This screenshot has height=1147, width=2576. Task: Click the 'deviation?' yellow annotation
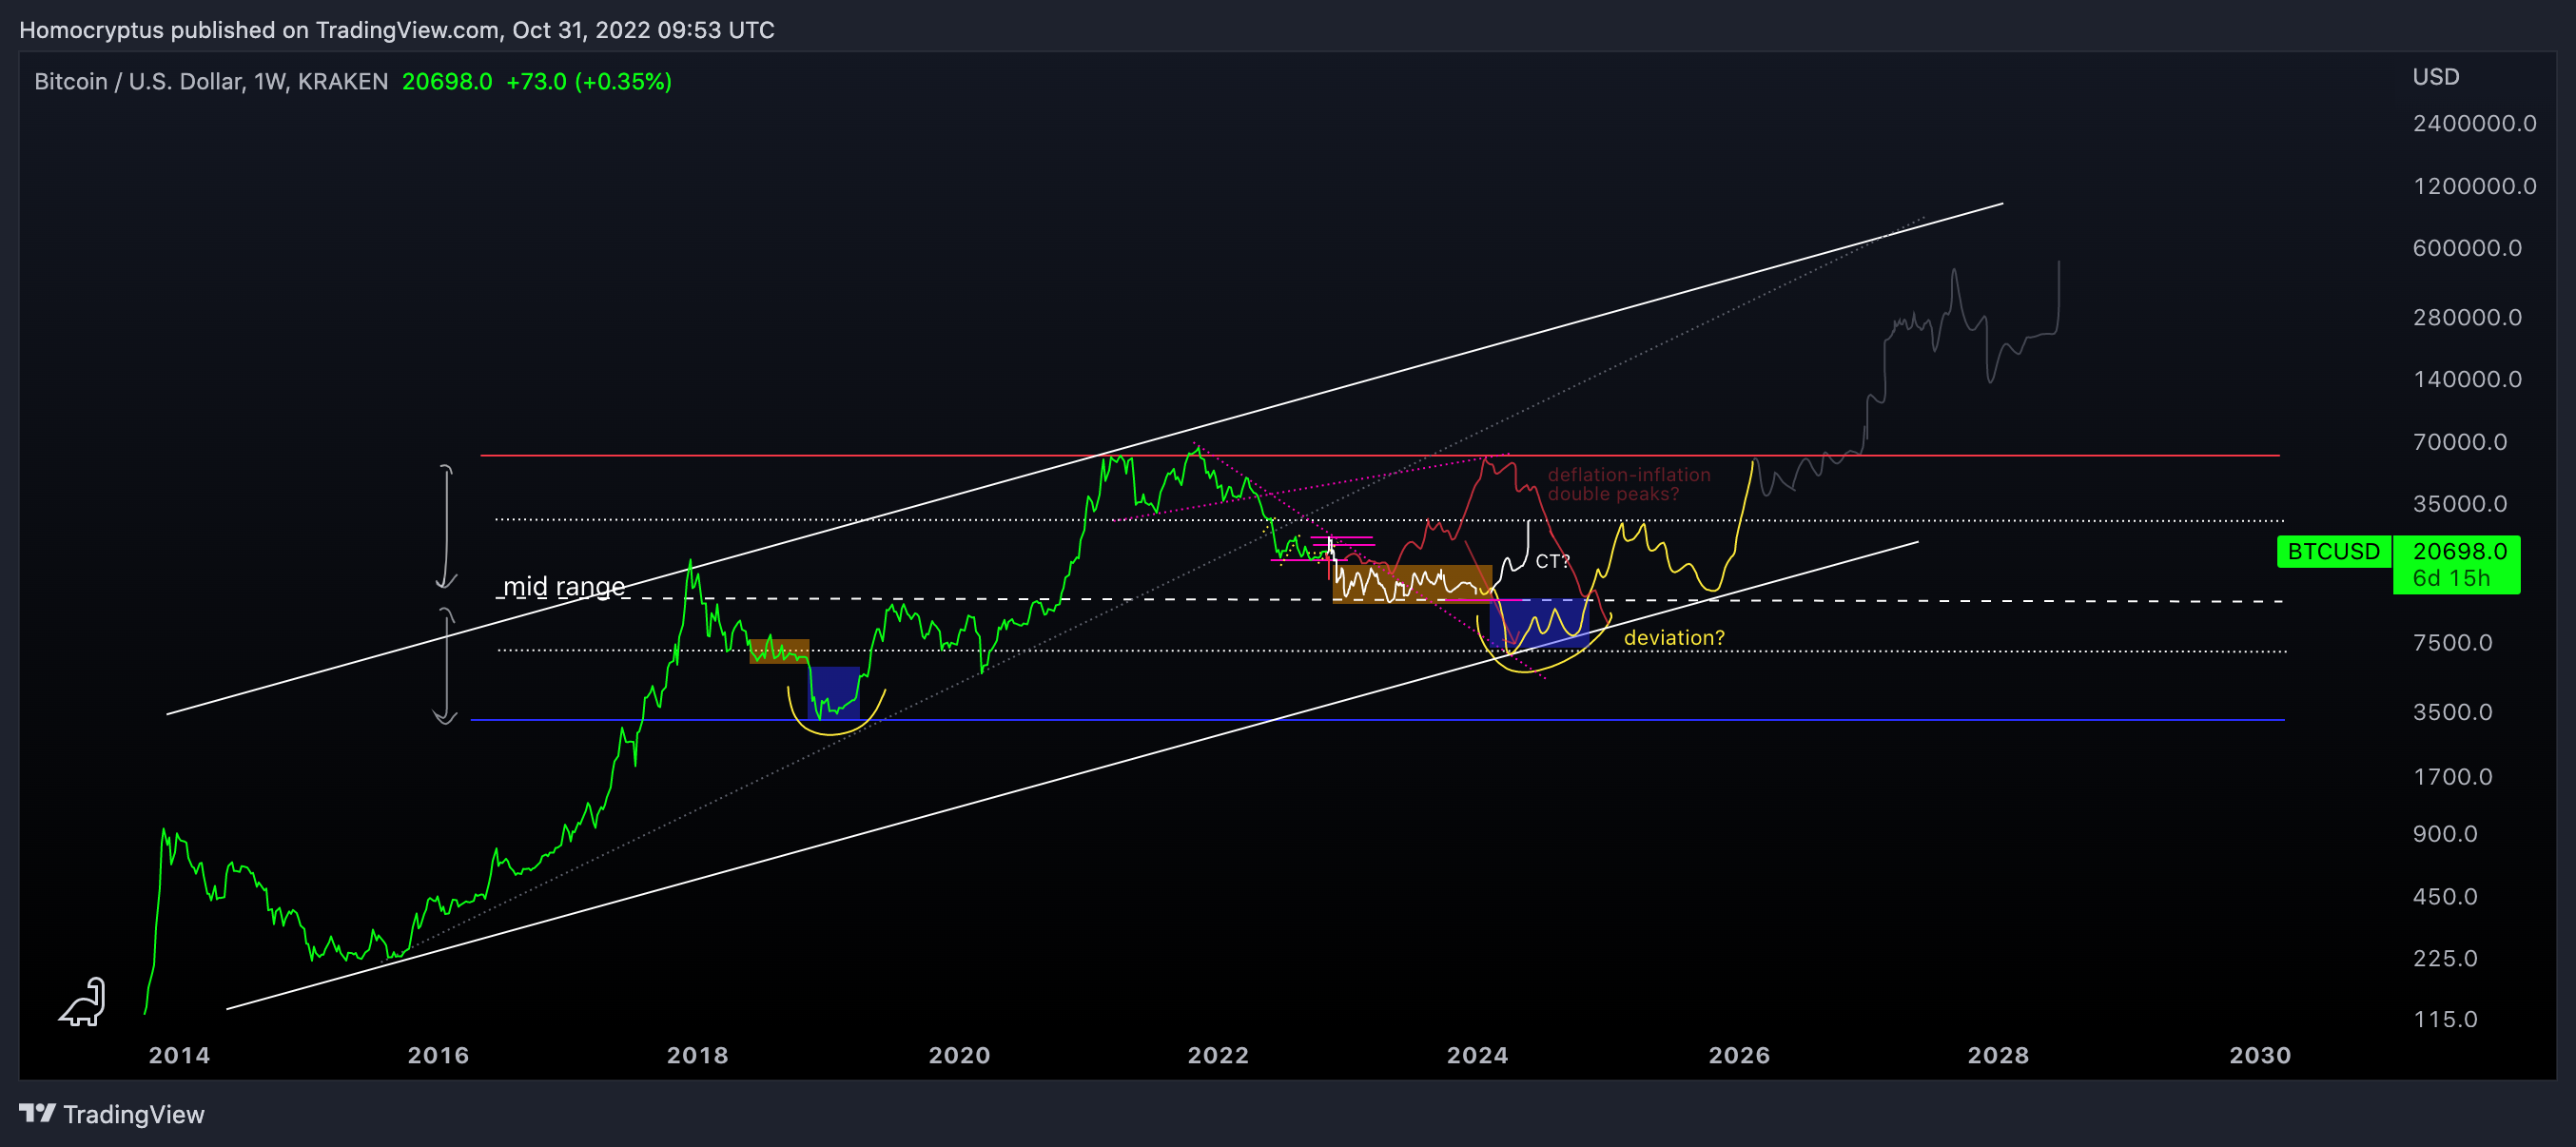tap(1674, 638)
